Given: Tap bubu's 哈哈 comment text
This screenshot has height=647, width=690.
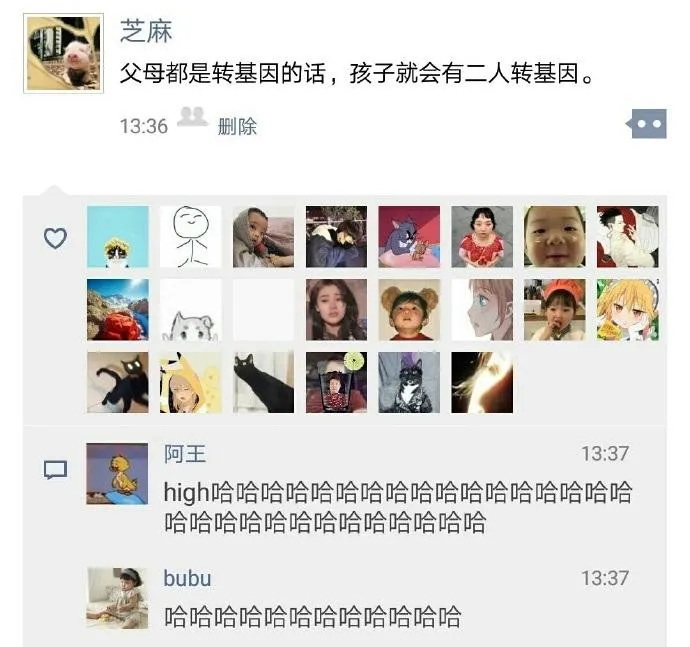Looking at the screenshot, I should click(312, 616).
